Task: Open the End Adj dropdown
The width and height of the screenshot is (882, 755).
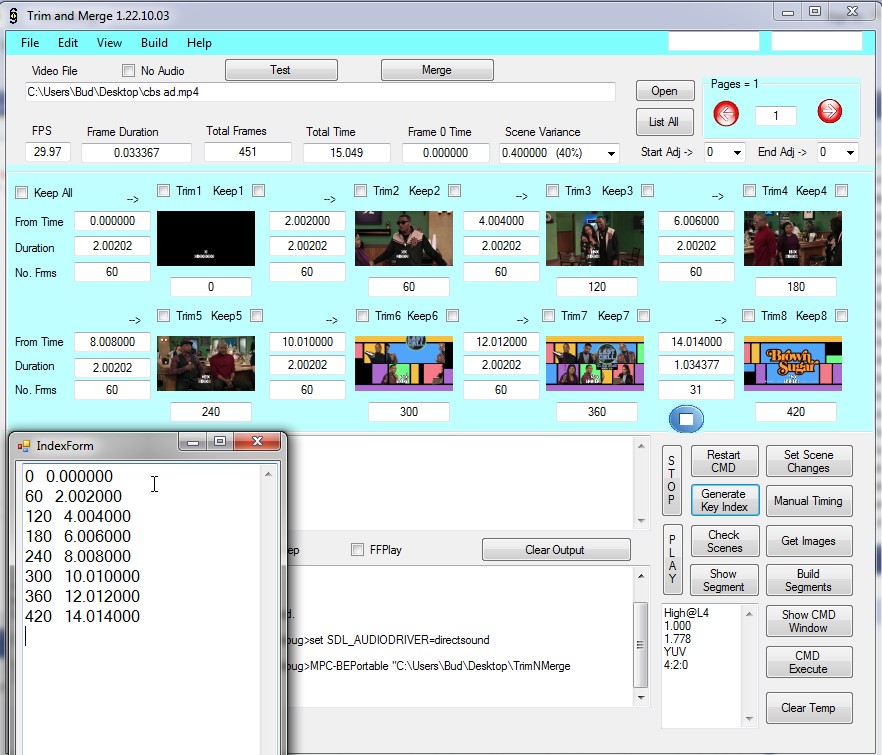Action: [x=850, y=152]
